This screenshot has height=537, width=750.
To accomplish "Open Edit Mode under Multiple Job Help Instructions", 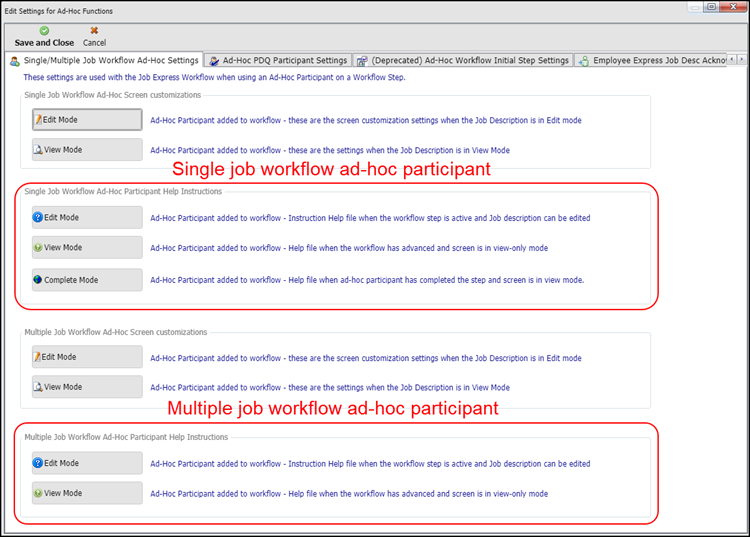I will [x=87, y=463].
